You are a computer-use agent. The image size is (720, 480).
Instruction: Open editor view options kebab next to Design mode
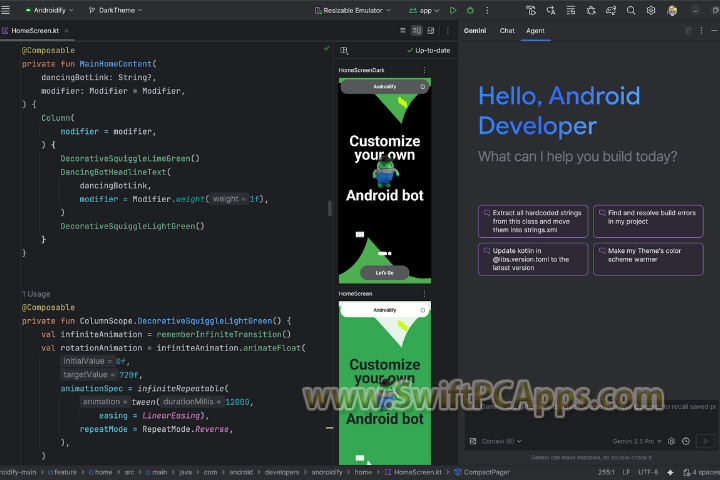coord(448,30)
